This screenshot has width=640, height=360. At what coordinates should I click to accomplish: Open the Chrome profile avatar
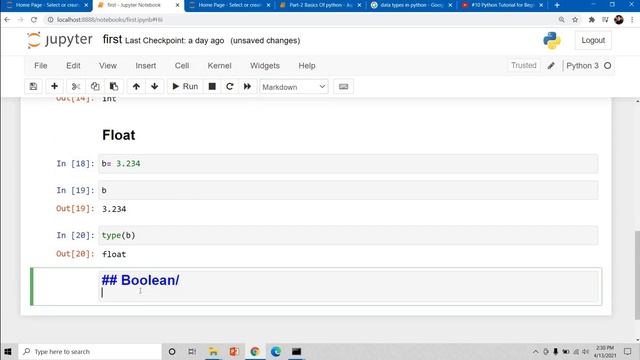(619, 20)
